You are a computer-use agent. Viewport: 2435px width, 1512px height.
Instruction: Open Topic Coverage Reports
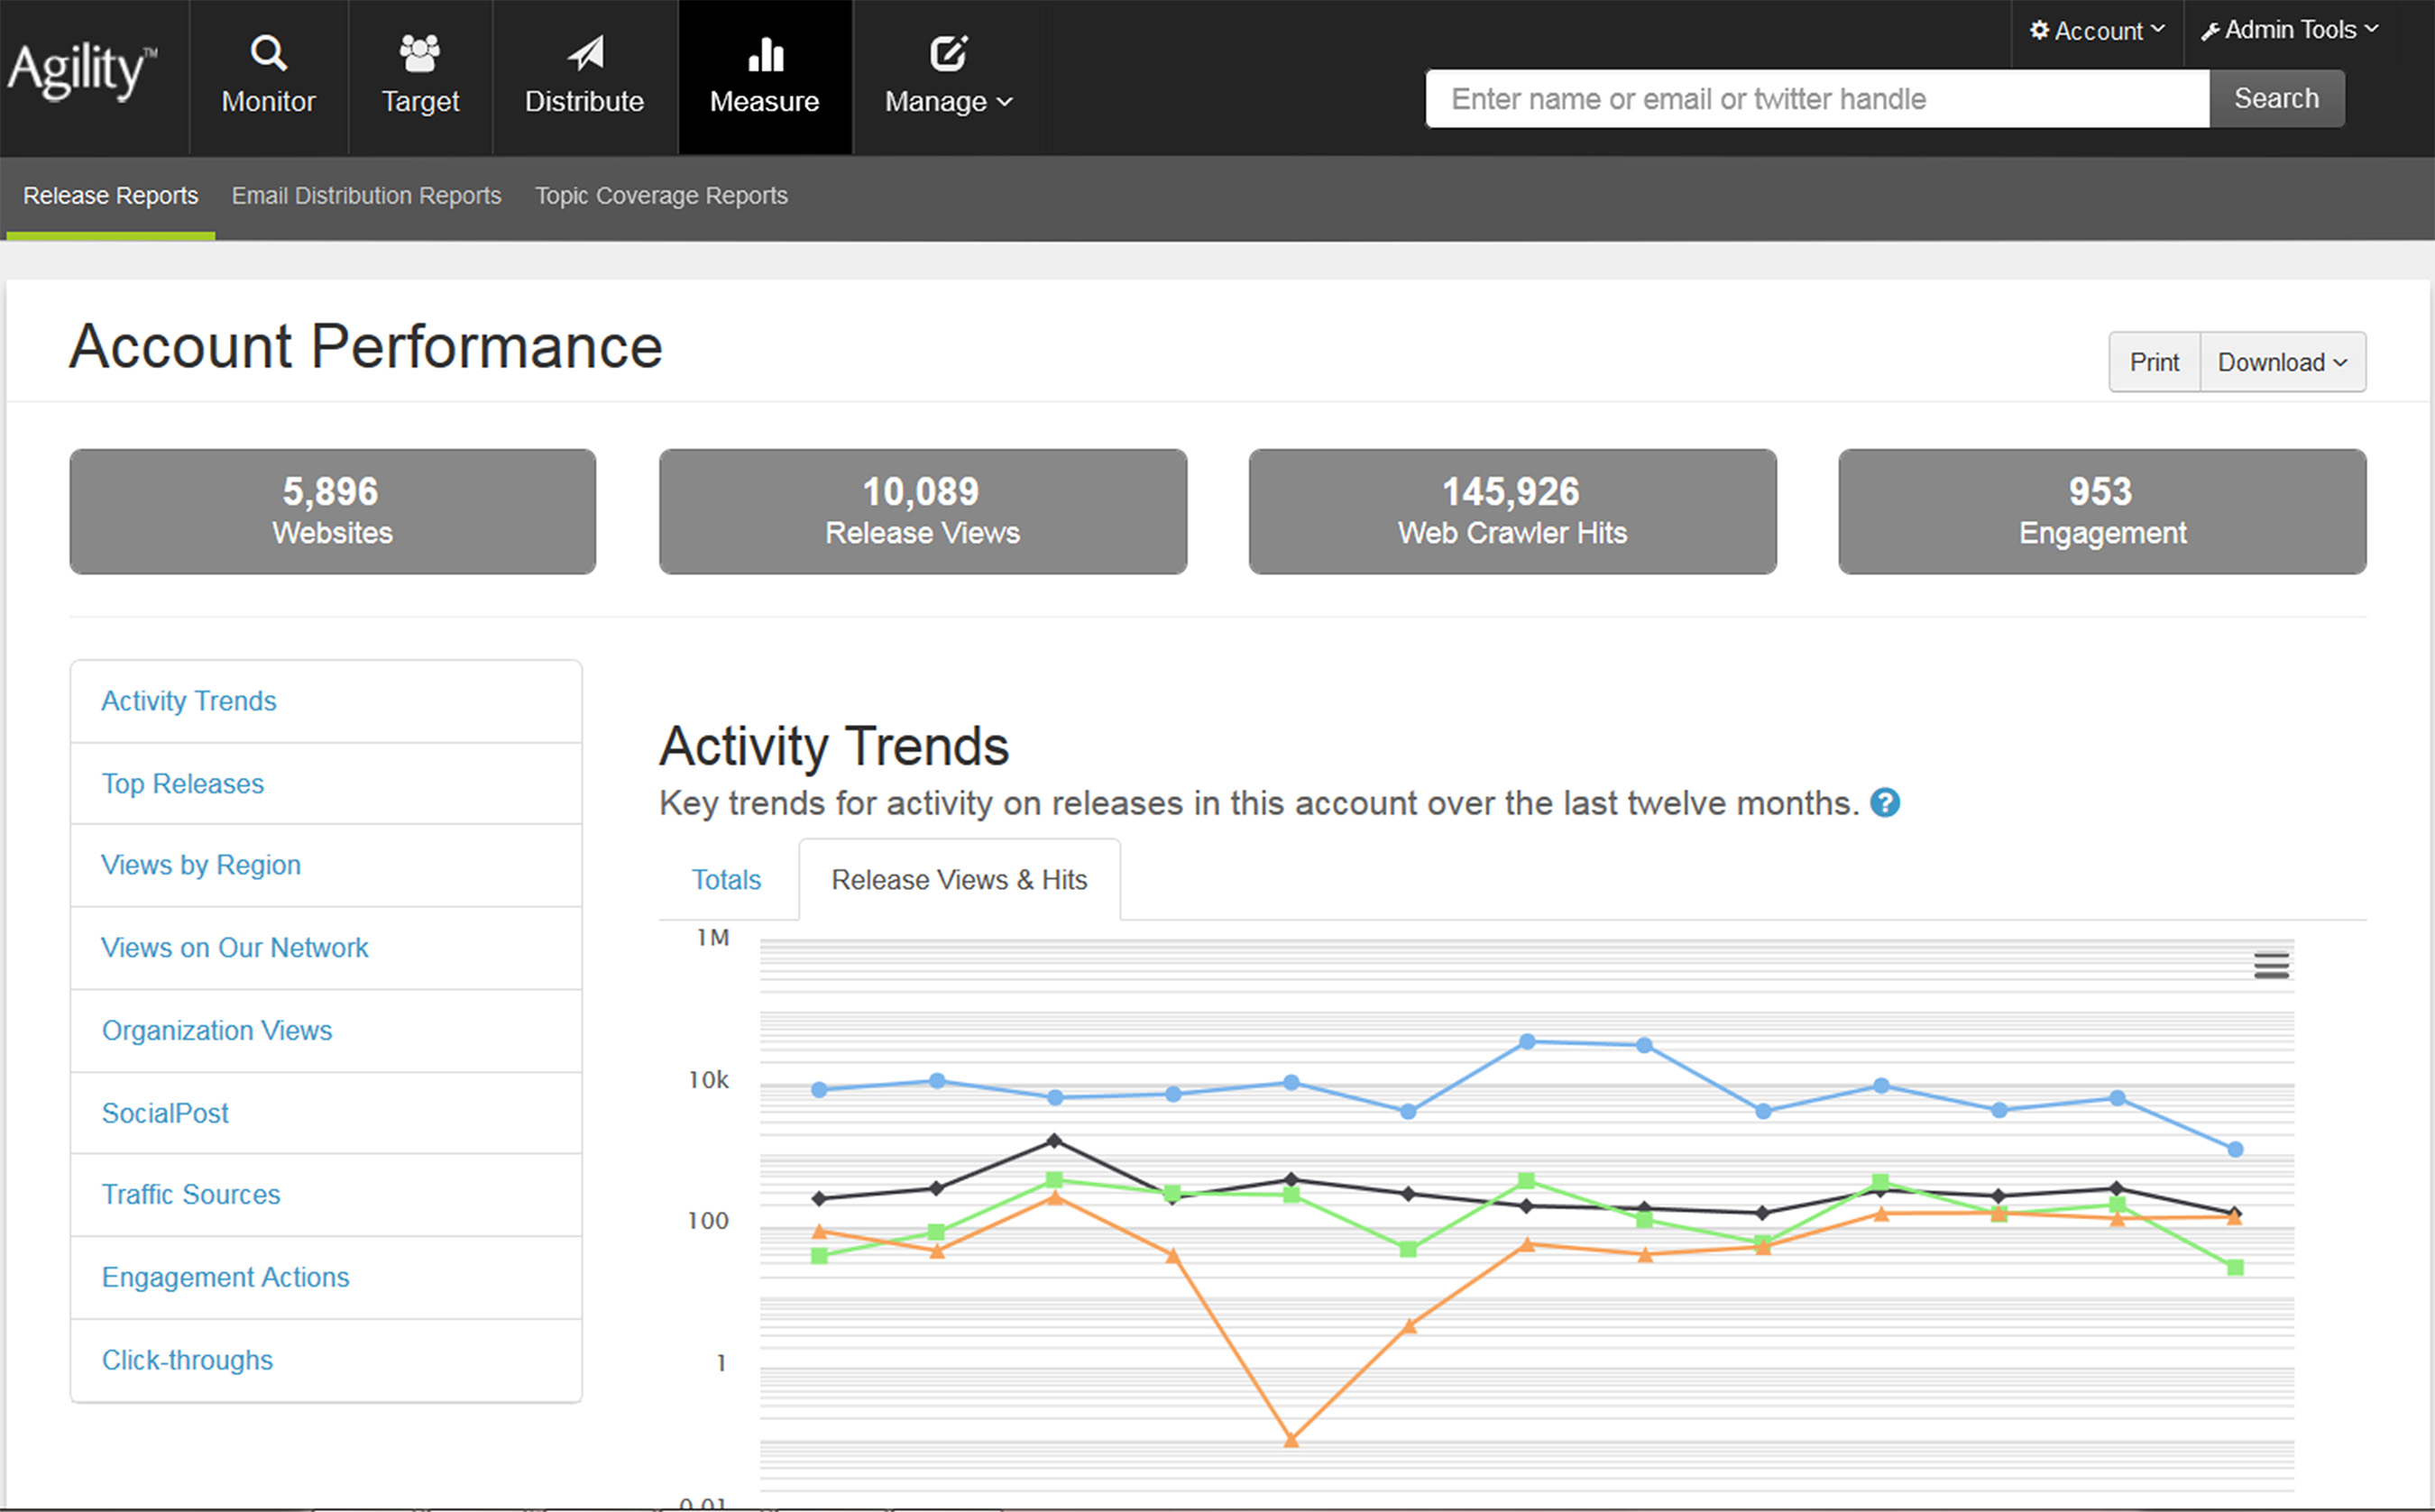pos(661,195)
